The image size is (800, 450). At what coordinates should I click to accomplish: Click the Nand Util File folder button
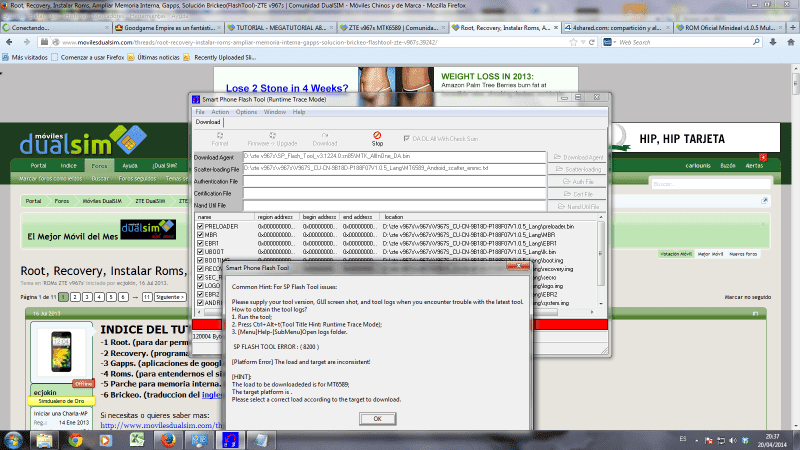click(577, 206)
